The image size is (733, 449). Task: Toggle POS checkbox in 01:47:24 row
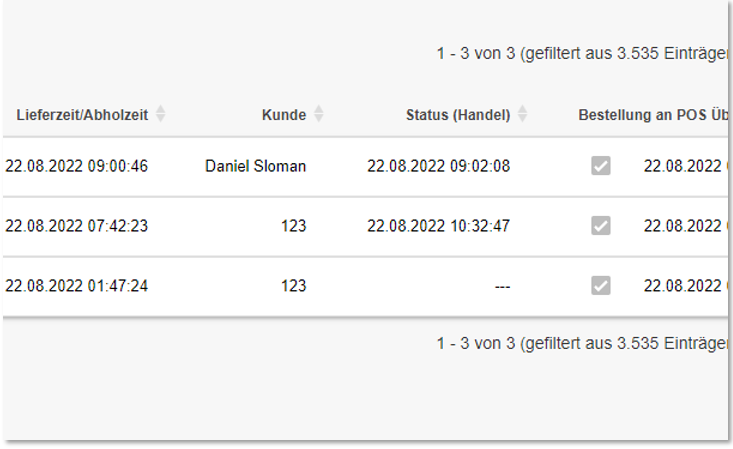coord(600,286)
